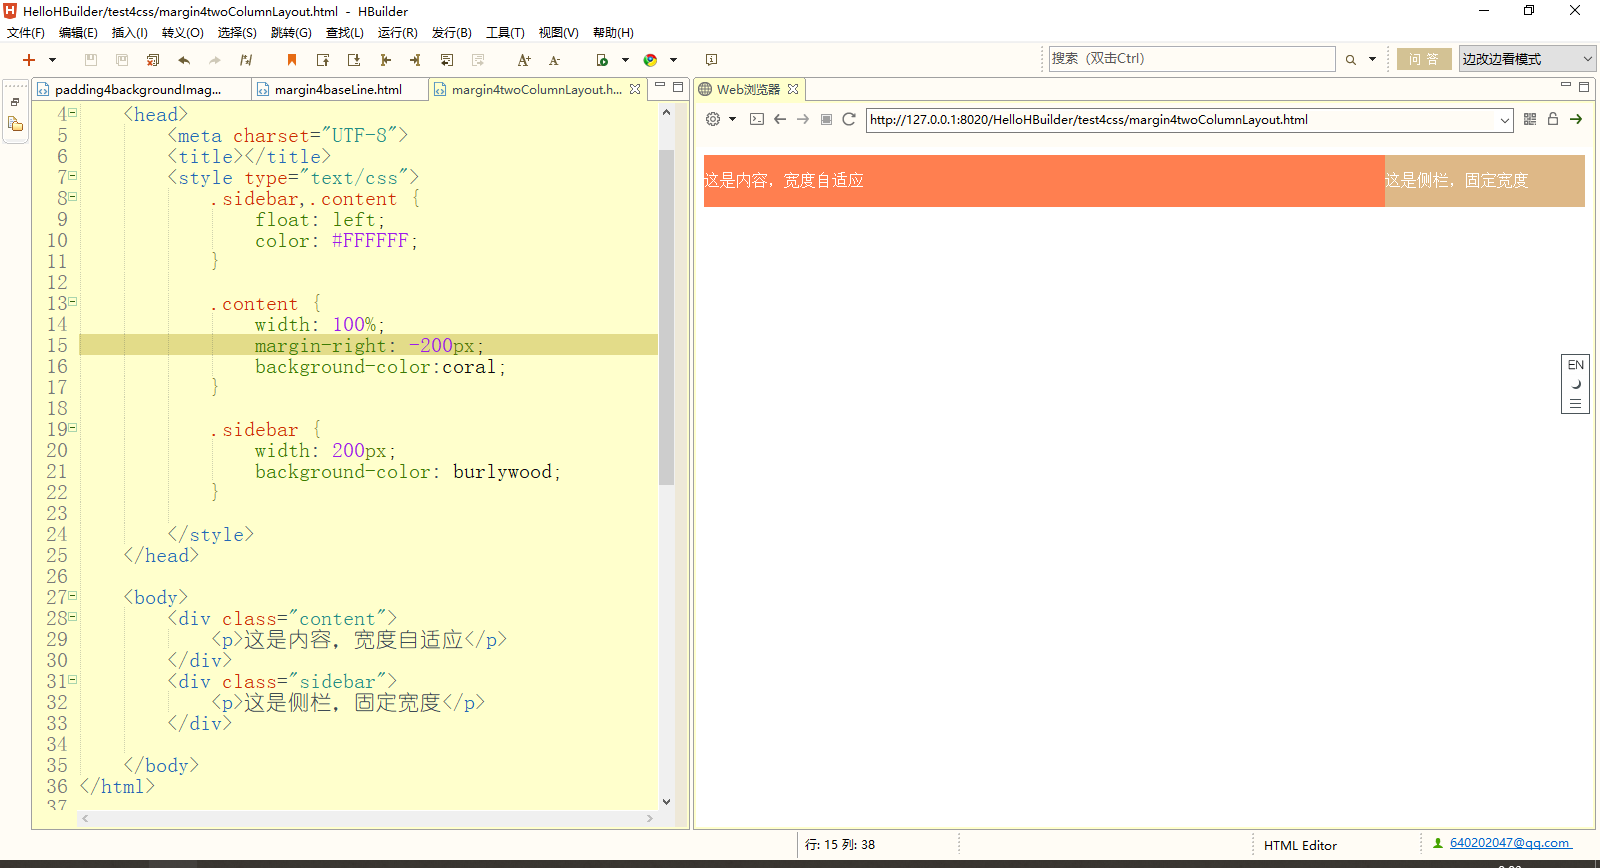1600x868 pixels.
Task: Close the margin4twoColumnLayout.h... tab
Action: coord(635,89)
